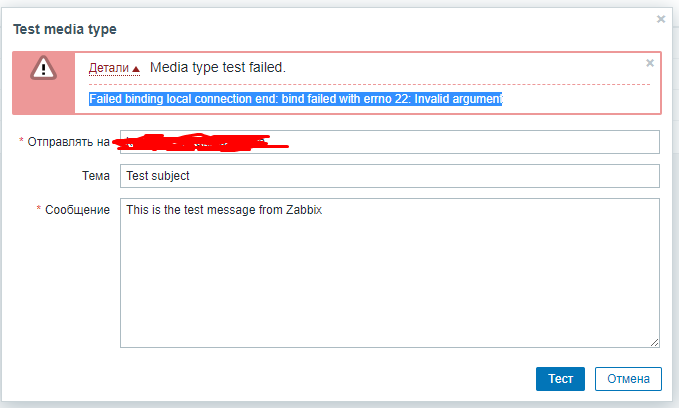Focus the Тема field with Test subject

click(x=390, y=176)
